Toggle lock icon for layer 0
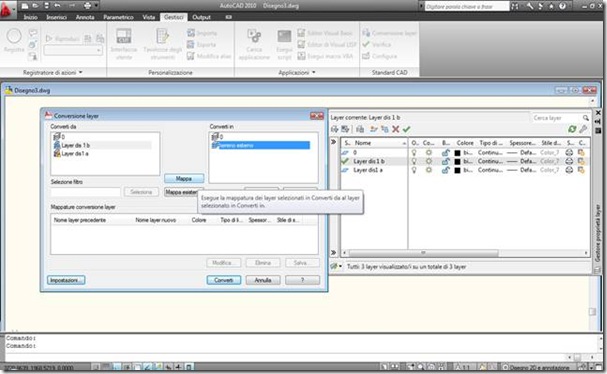 pyautogui.click(x=446, y=153)
